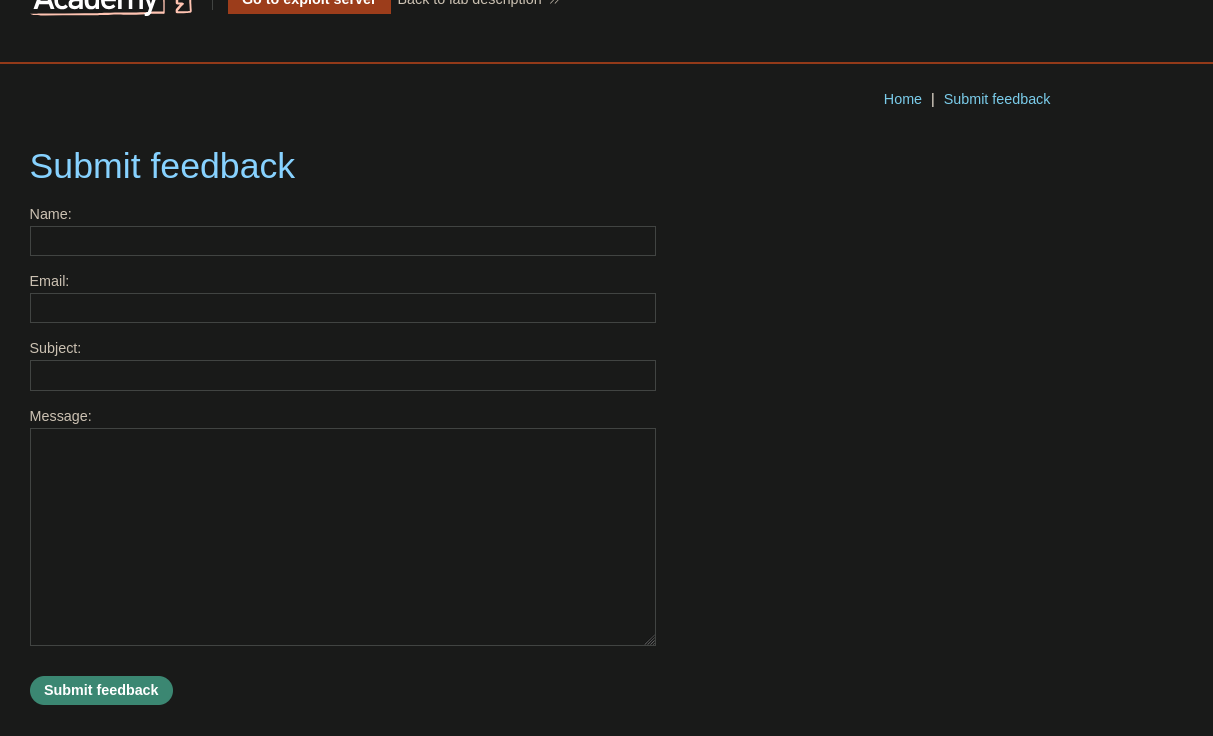Click the Message: label
1213x736 pixels.
pyautogui.click(x=60, y=416)
